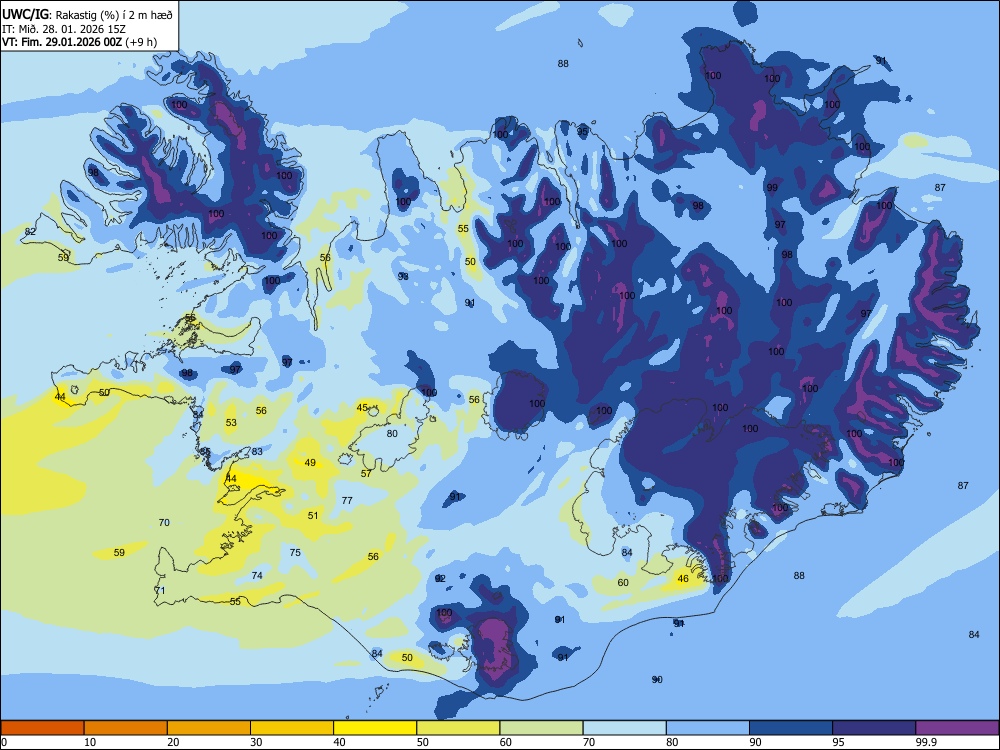Click the 'VT: Fim. 29.01.2026 00Z (+9 h)' line

[x=79, y=42]
